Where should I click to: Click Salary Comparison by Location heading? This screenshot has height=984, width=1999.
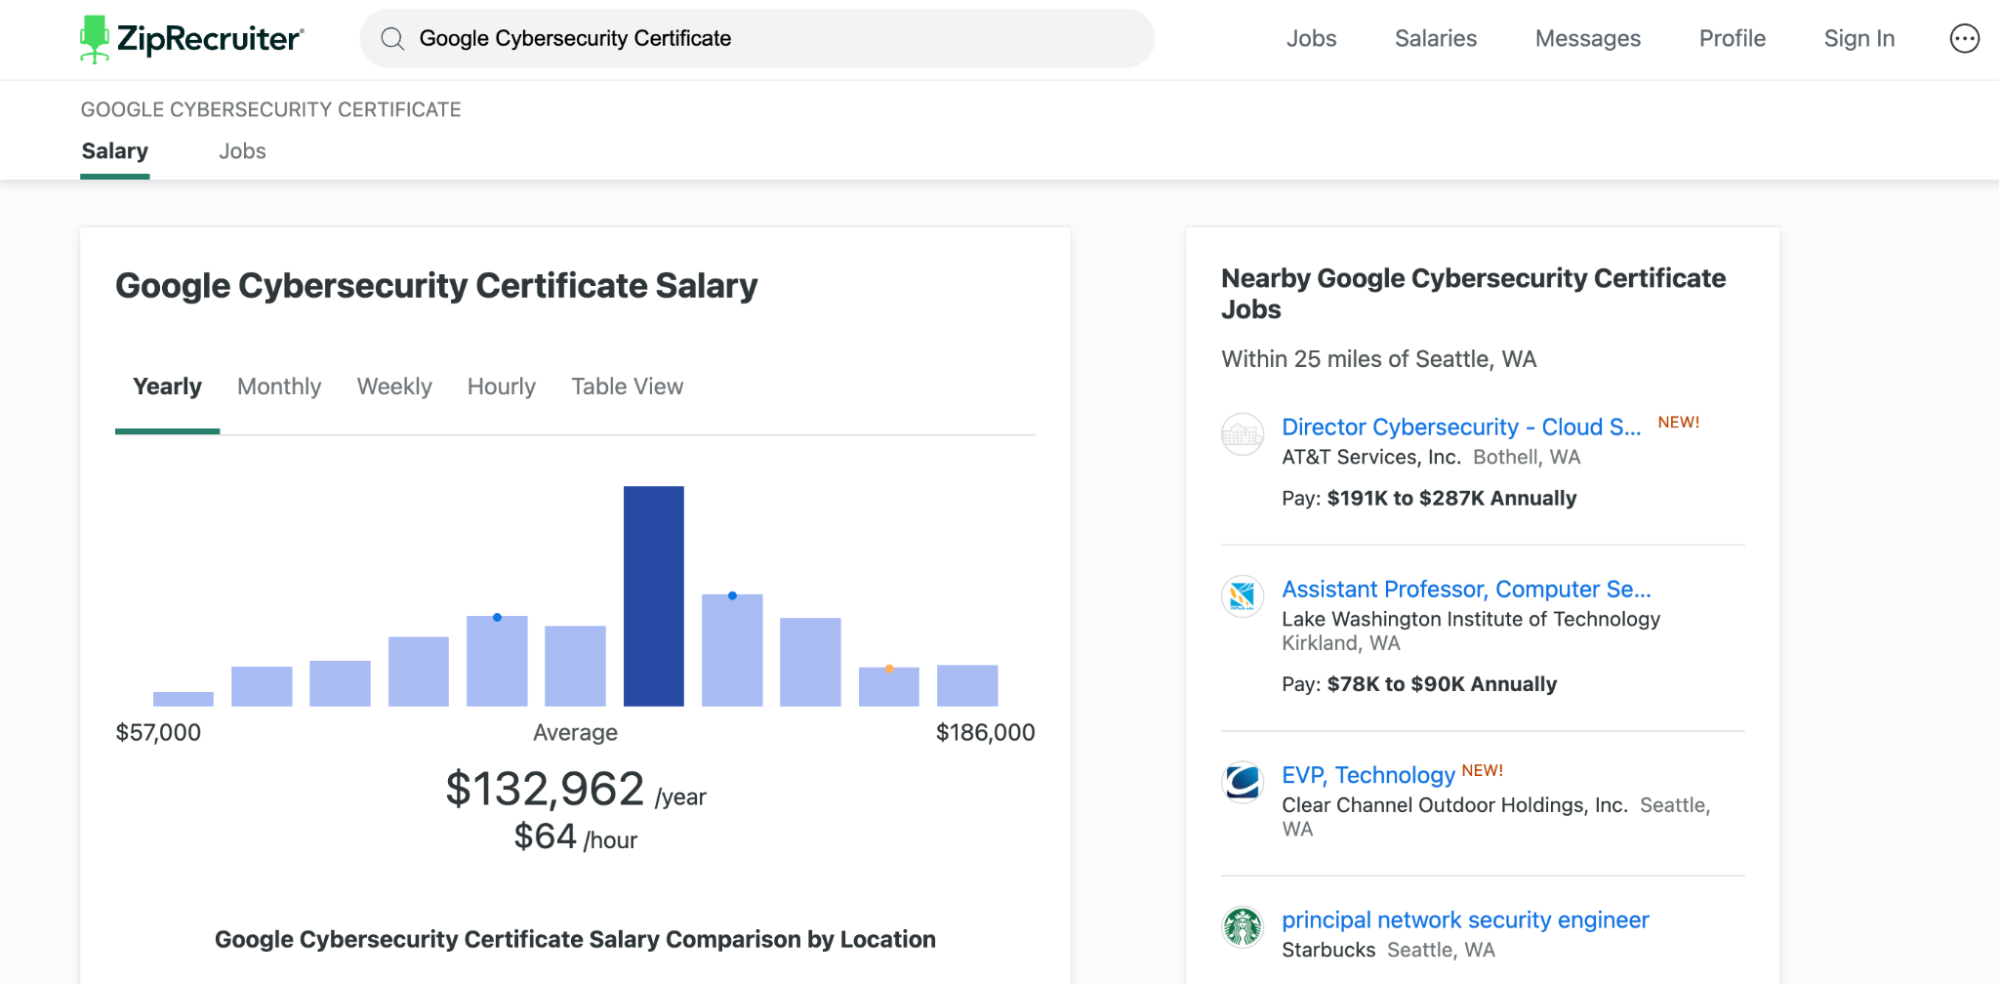click(575, 940)
